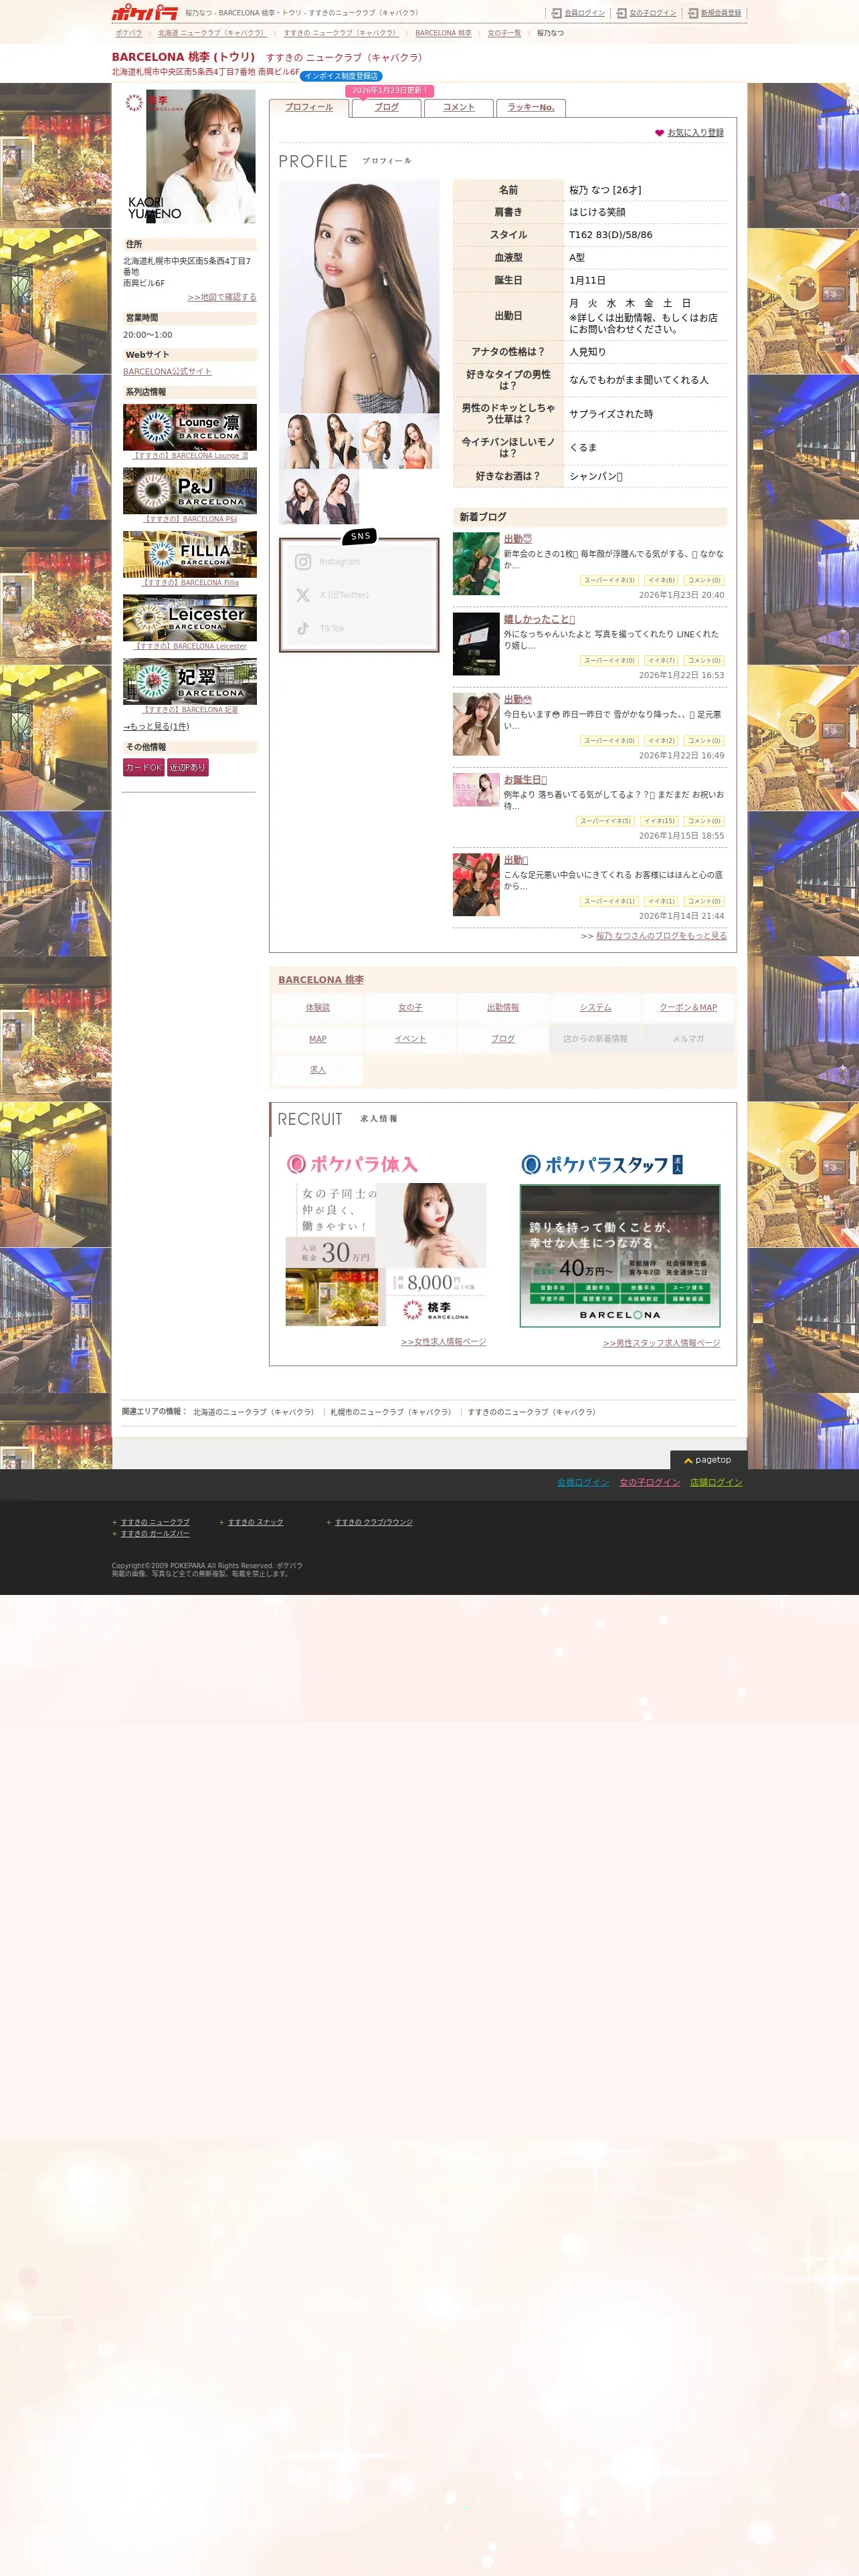Viewport: 859px width, 2576px height.
Task: Open >>男性スタッフ求人情報ページ link
Action: click(662, 1343)
